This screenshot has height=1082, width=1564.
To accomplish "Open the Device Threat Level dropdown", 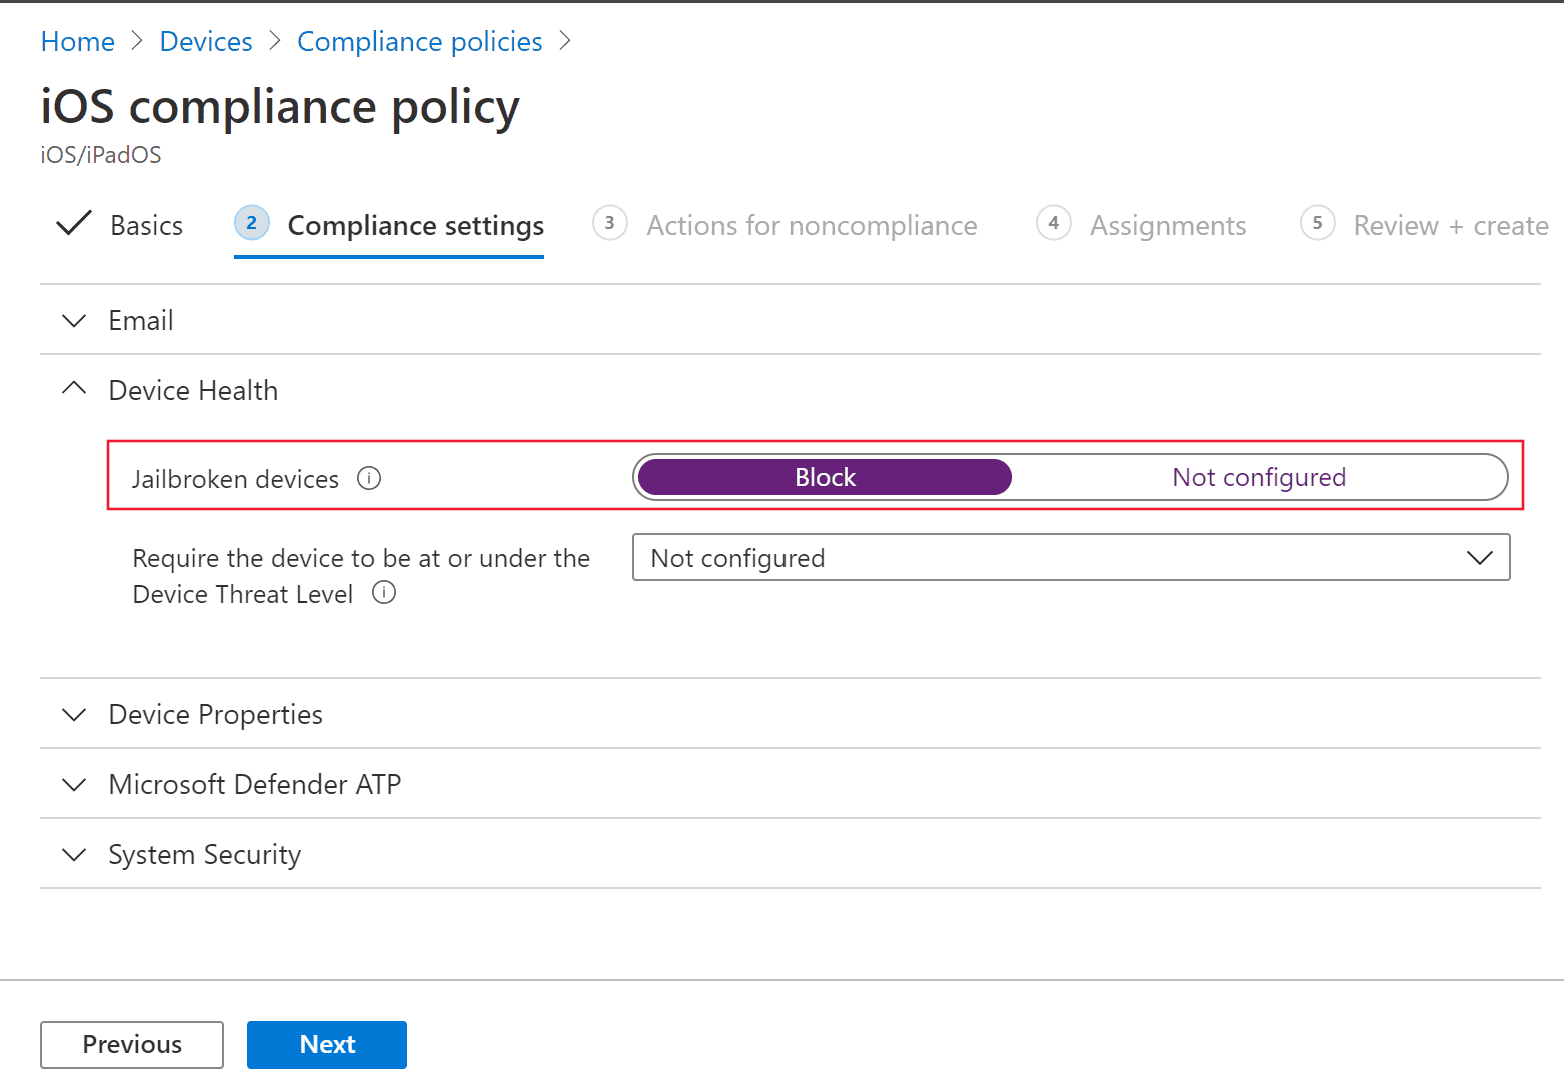I will (x=1480, y=557).
